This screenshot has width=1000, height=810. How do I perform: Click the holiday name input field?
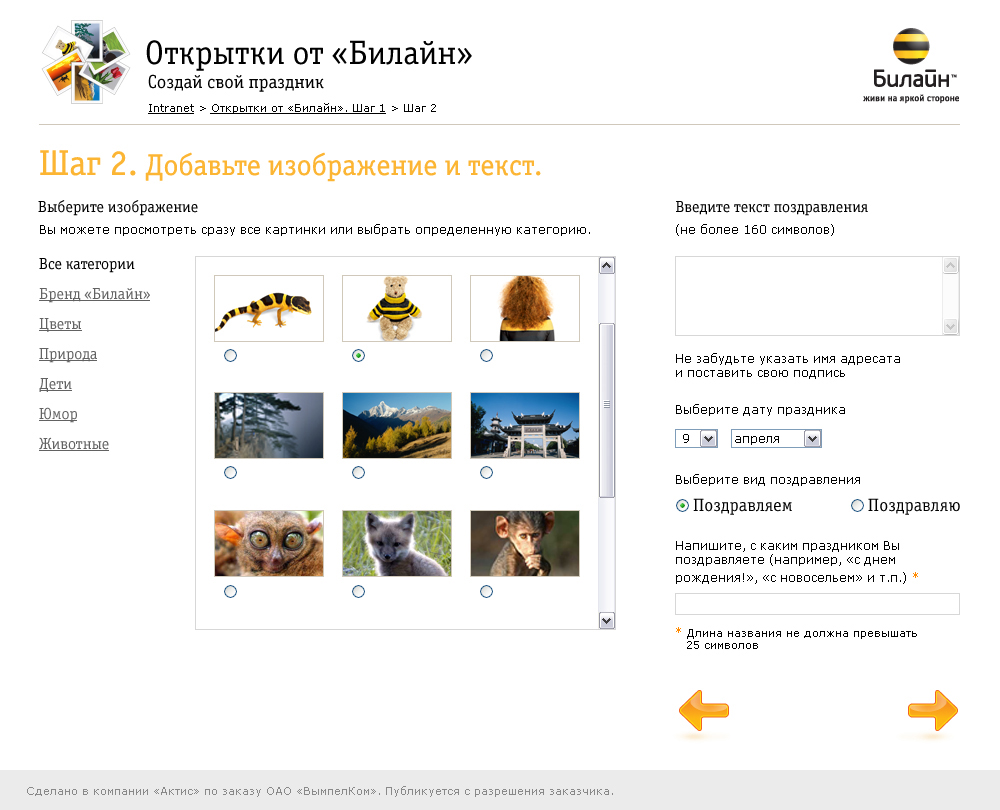point(817,604)
